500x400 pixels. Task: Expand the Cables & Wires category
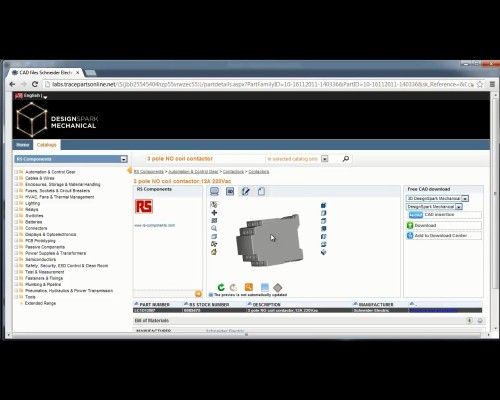16,178
